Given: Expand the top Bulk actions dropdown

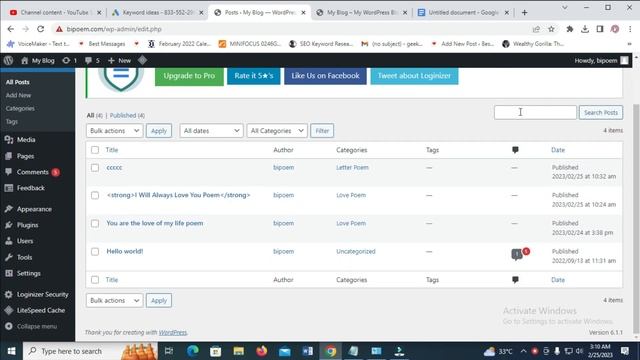Looking at the screenshot, I should [x=115, y=131].
